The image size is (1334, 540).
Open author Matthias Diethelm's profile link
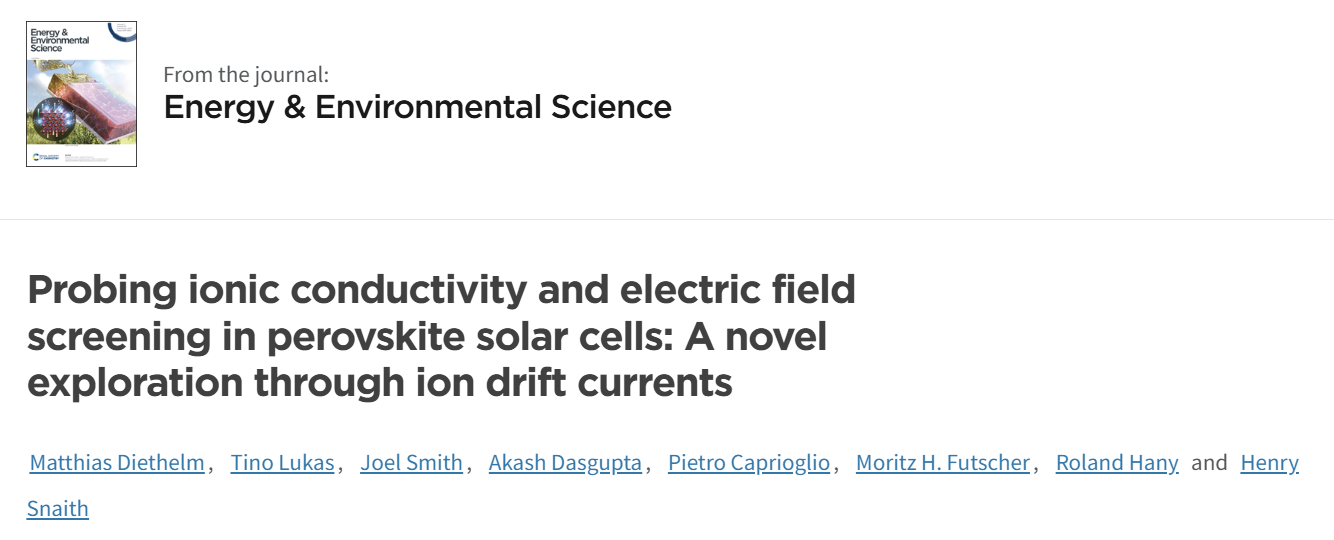pyautogui.click(x=117, y=462)
